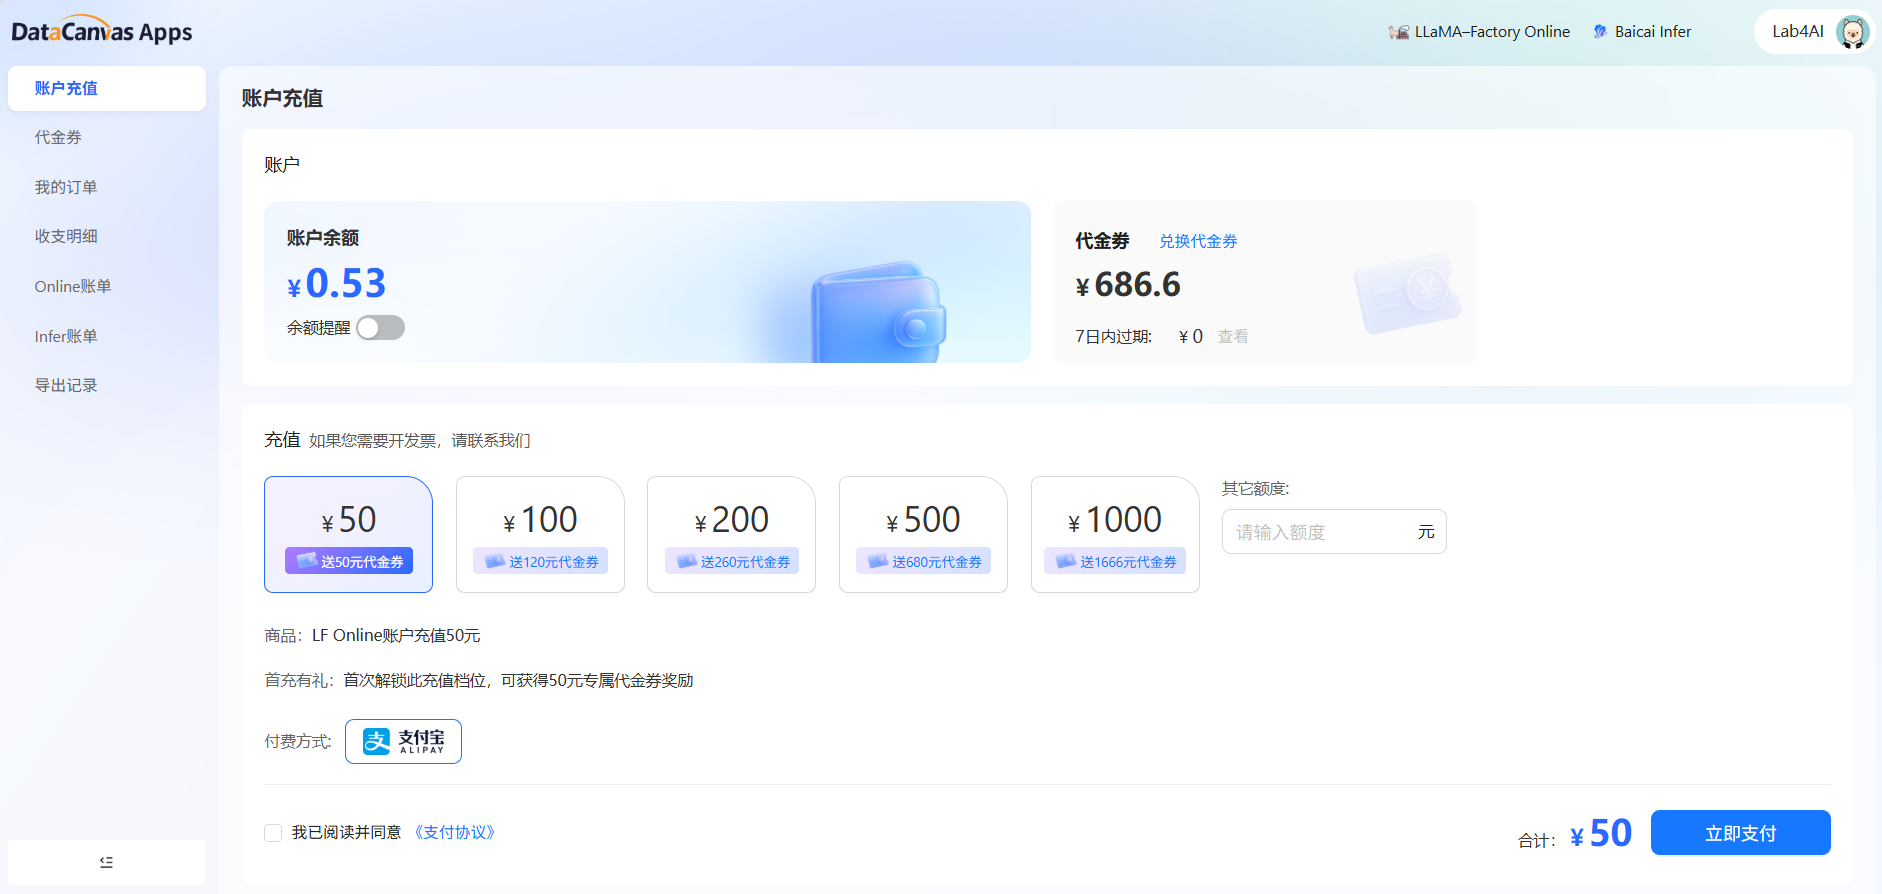Viewport: 1882px width, 894px height.
Task: Select the ¥50 recharge amount
Action: (348, 534)
